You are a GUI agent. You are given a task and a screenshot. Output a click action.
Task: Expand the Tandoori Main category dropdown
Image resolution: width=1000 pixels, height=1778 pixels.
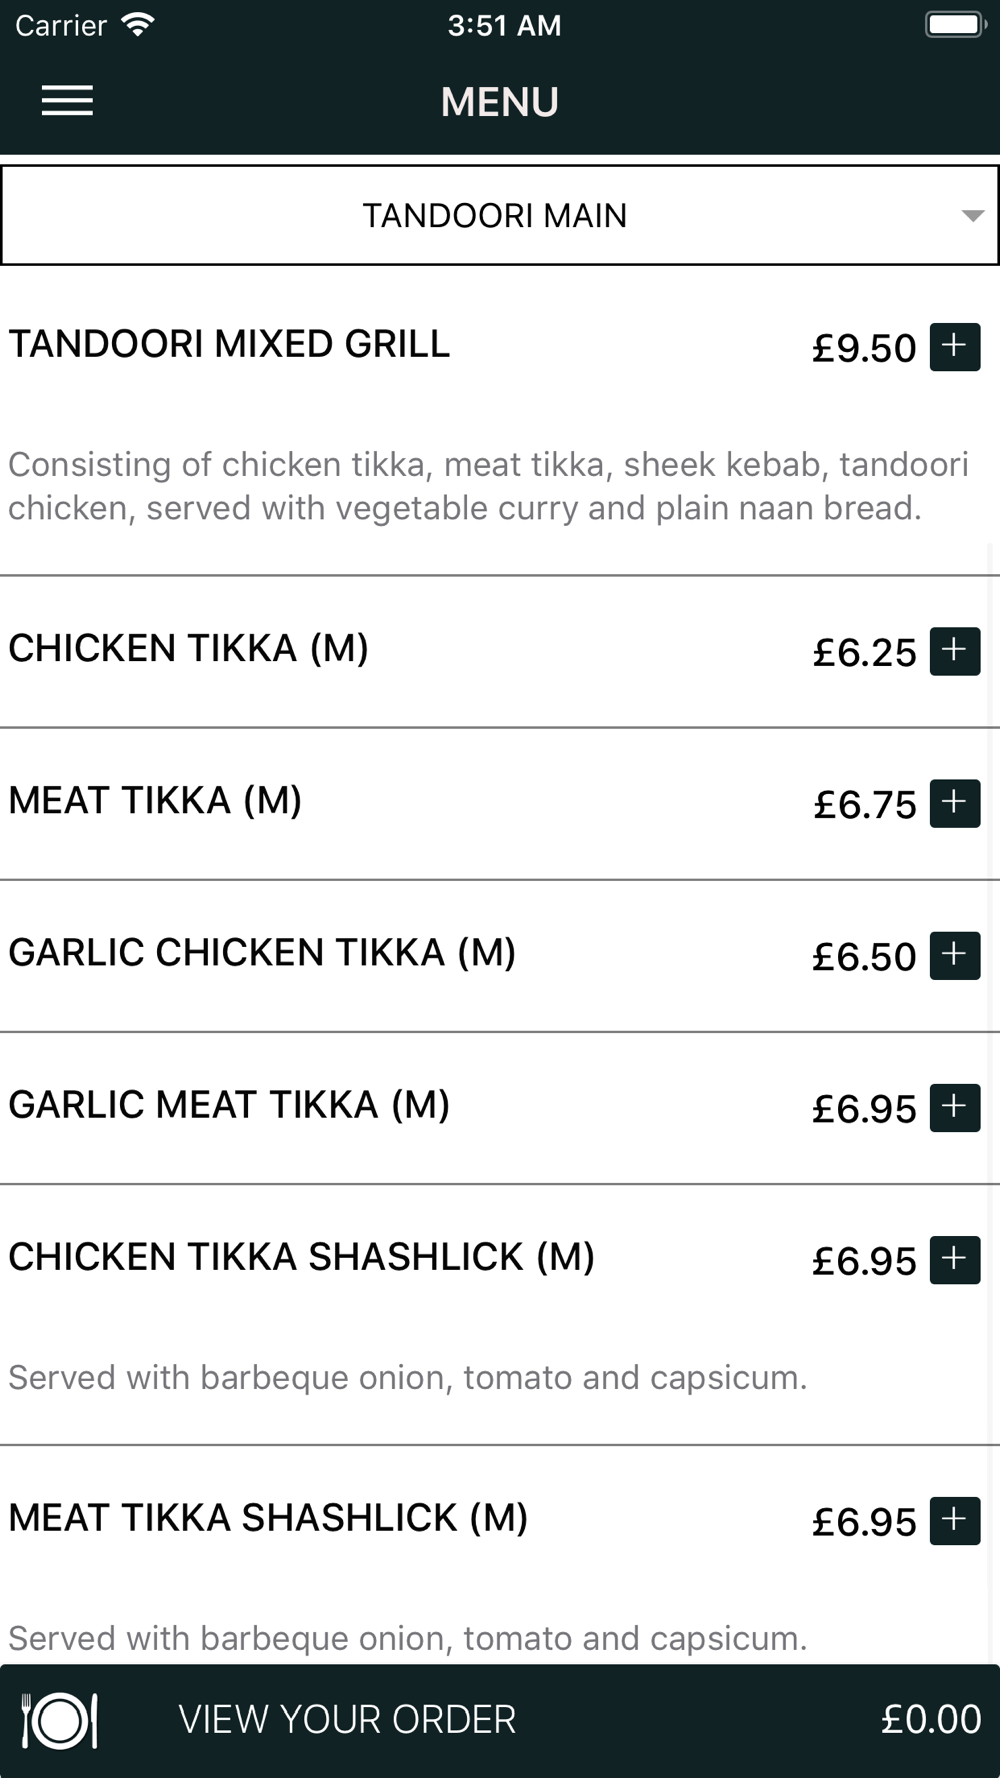(x=500, y=215)
